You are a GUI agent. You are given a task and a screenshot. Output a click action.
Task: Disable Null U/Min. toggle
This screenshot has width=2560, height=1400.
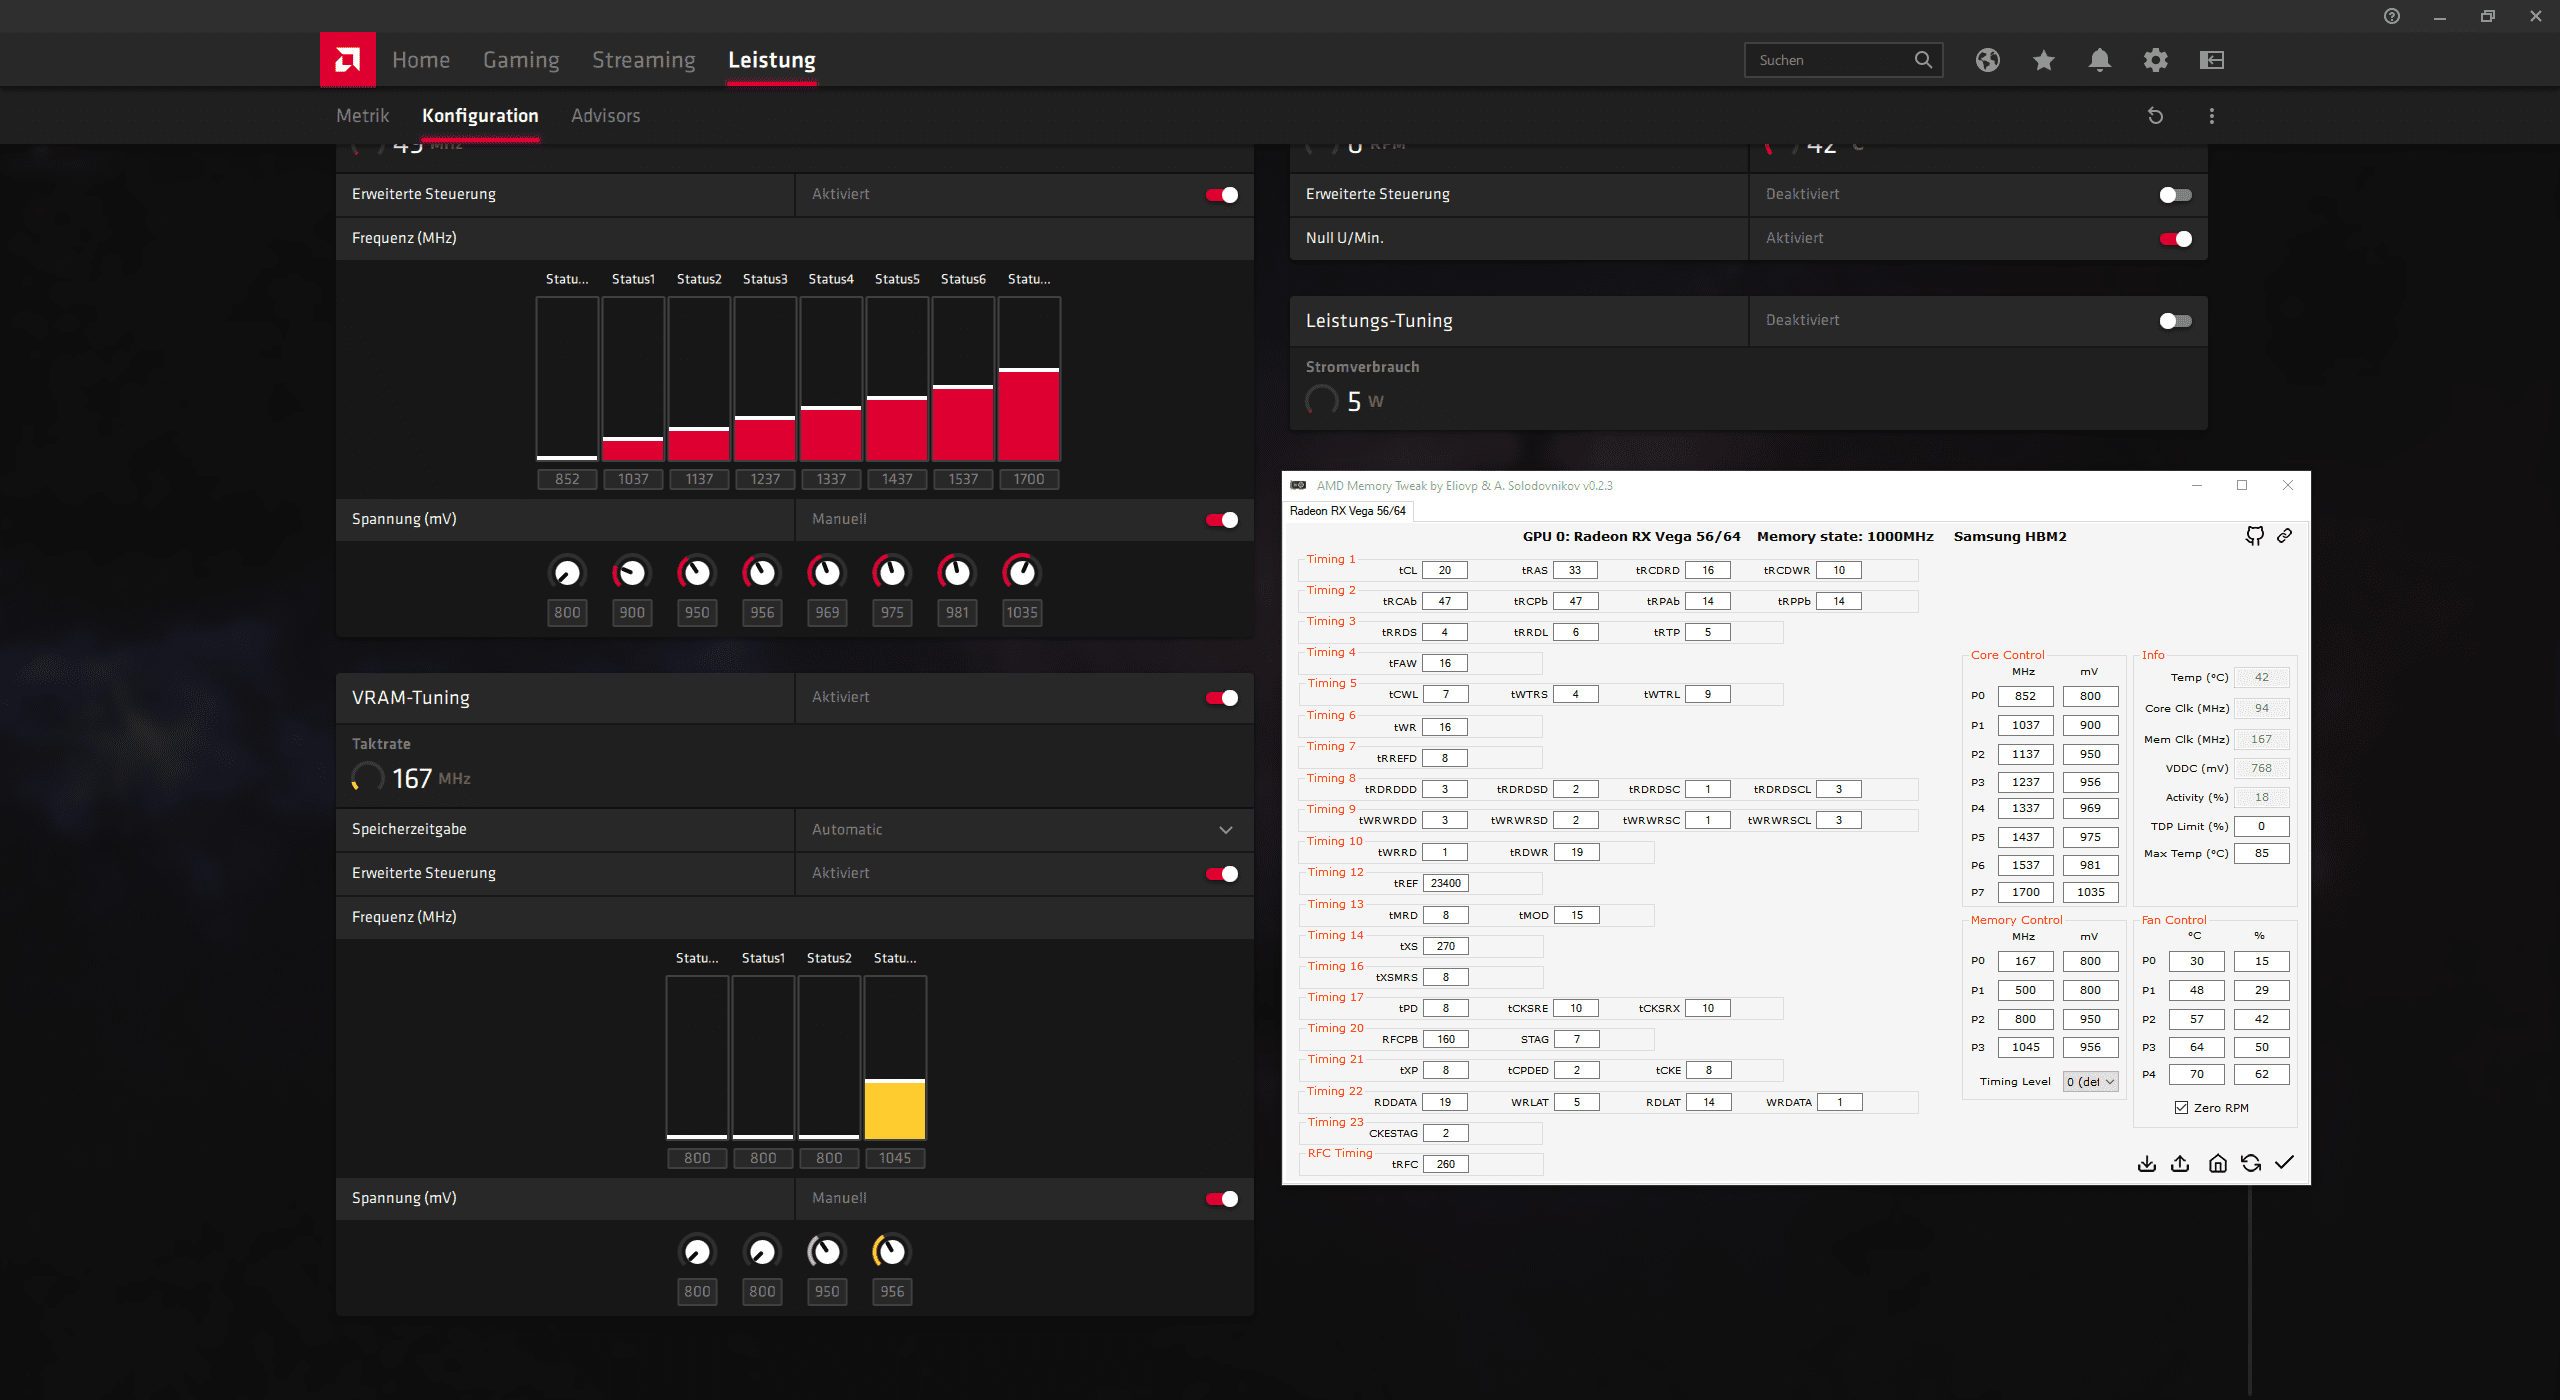[x=2176, y=239]
